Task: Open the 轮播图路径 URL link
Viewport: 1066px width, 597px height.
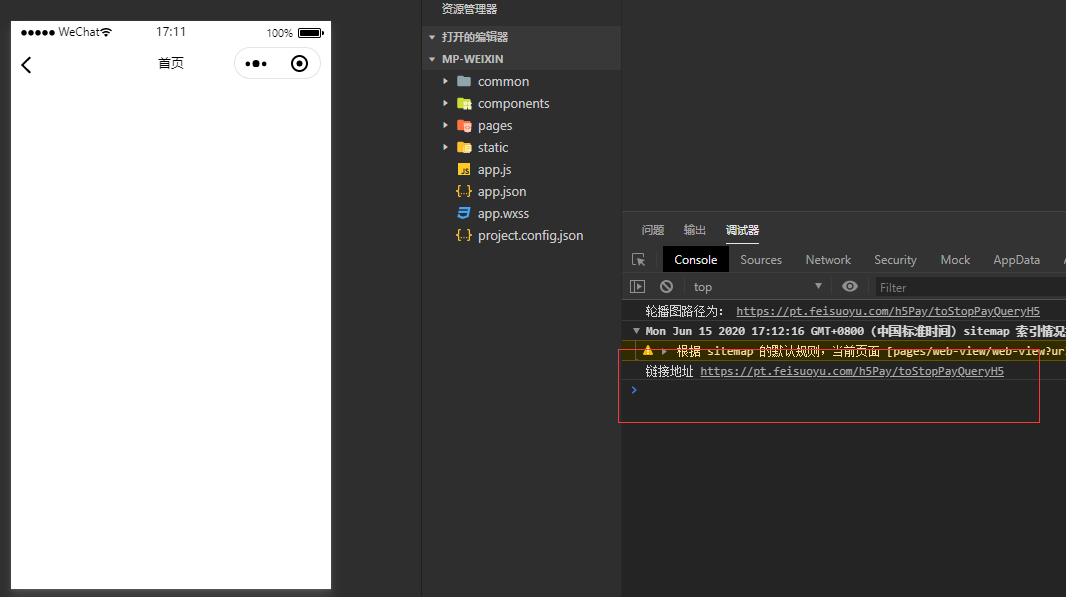Action: tap(888, 311)
